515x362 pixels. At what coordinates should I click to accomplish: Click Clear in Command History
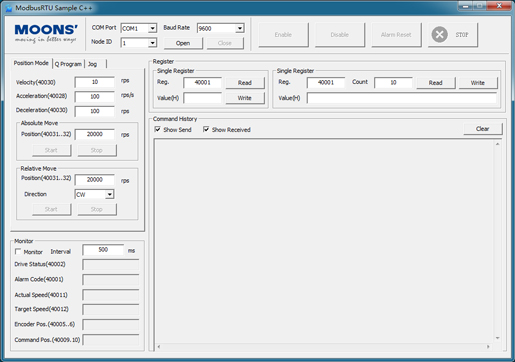click(483, 129)
